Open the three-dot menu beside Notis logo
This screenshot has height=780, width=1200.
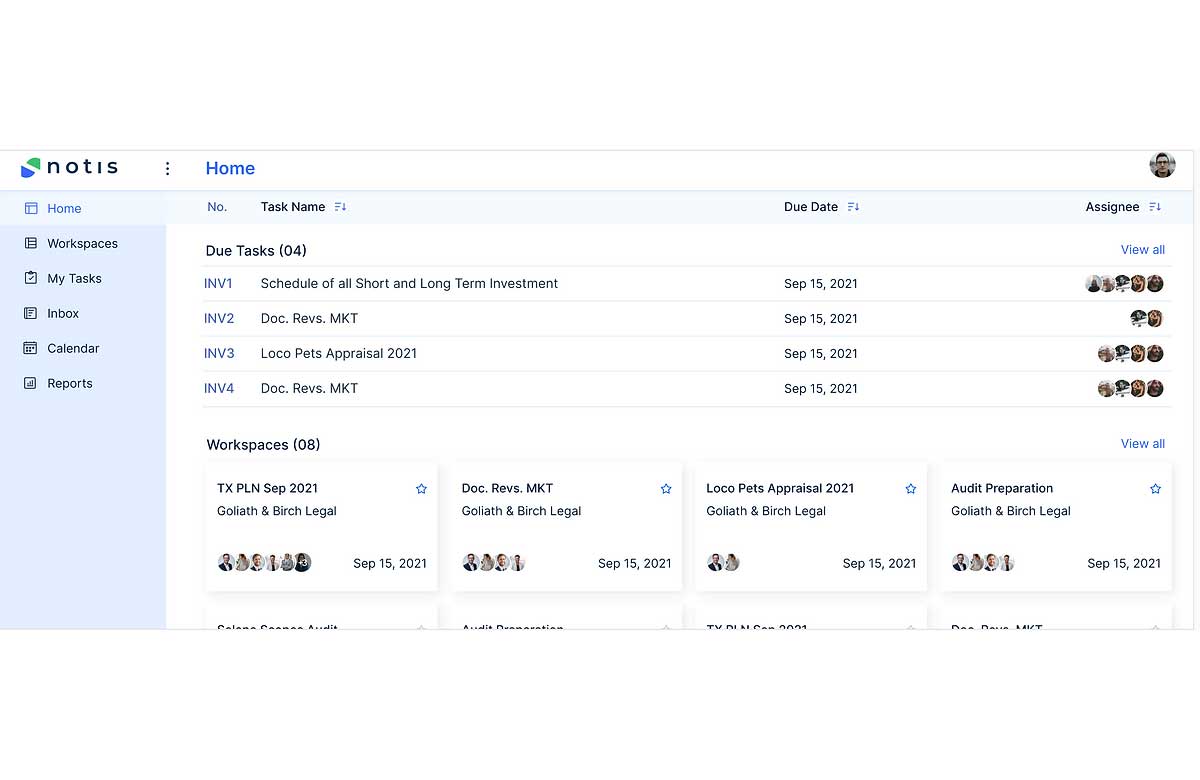point(167,169)
